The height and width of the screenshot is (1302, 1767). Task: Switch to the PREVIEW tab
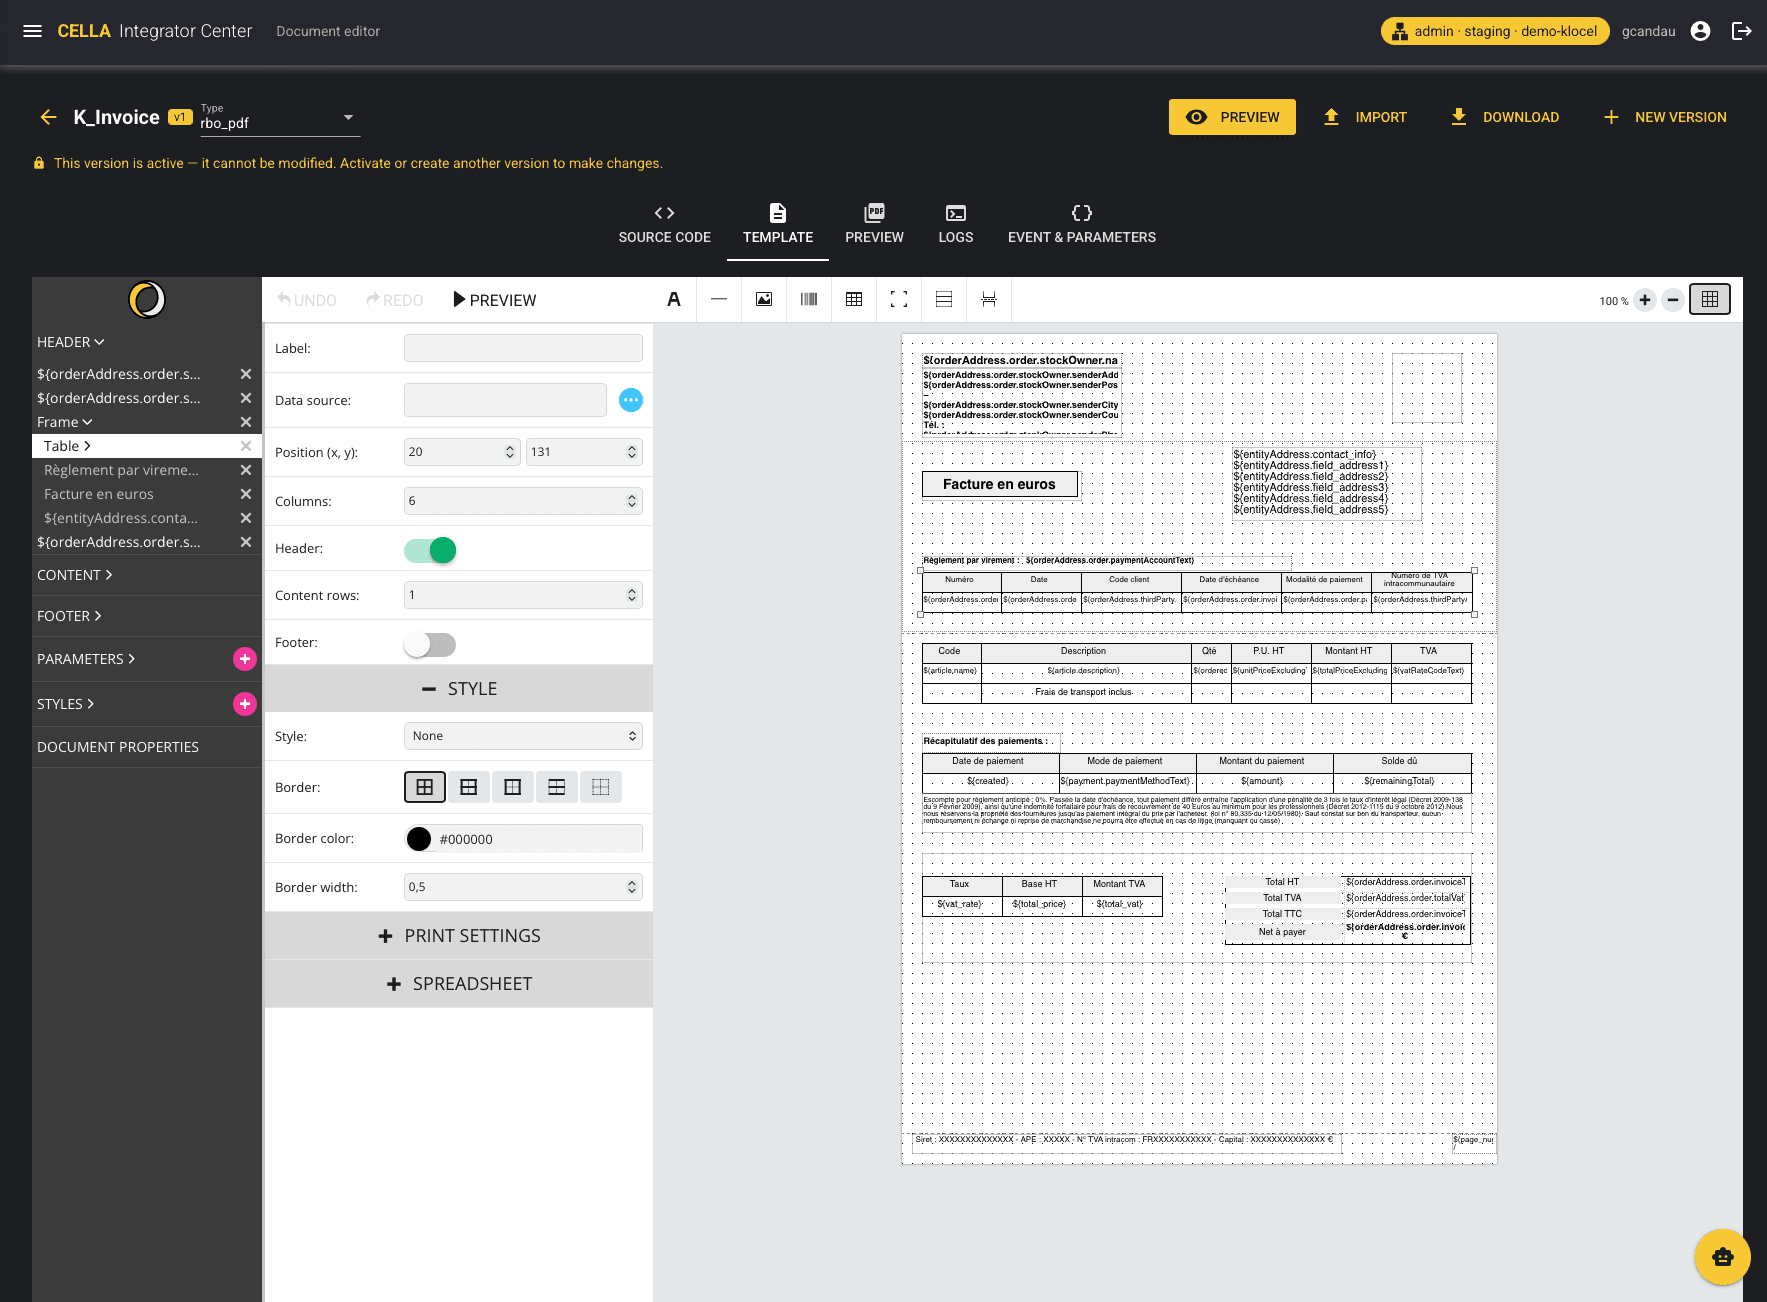874,225
